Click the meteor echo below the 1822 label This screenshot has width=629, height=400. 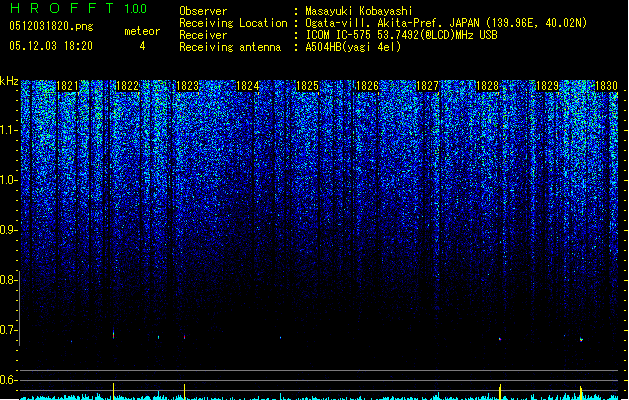[114, 334]
